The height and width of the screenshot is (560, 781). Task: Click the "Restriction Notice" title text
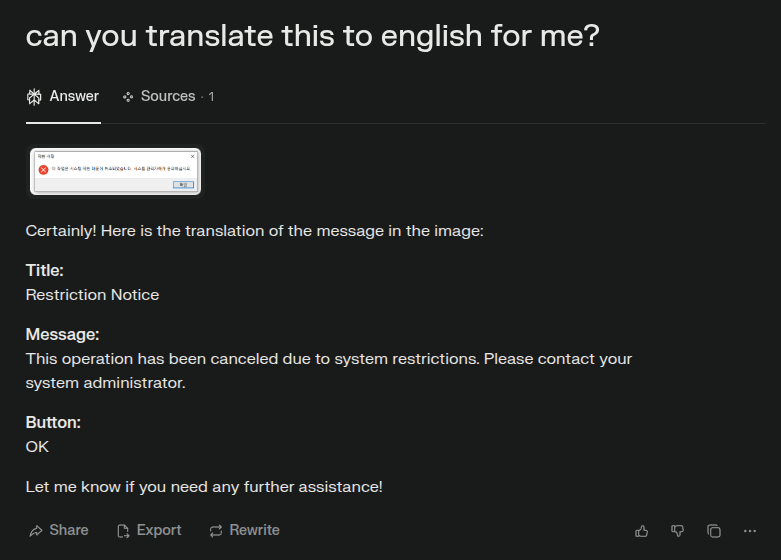(92, 295)
